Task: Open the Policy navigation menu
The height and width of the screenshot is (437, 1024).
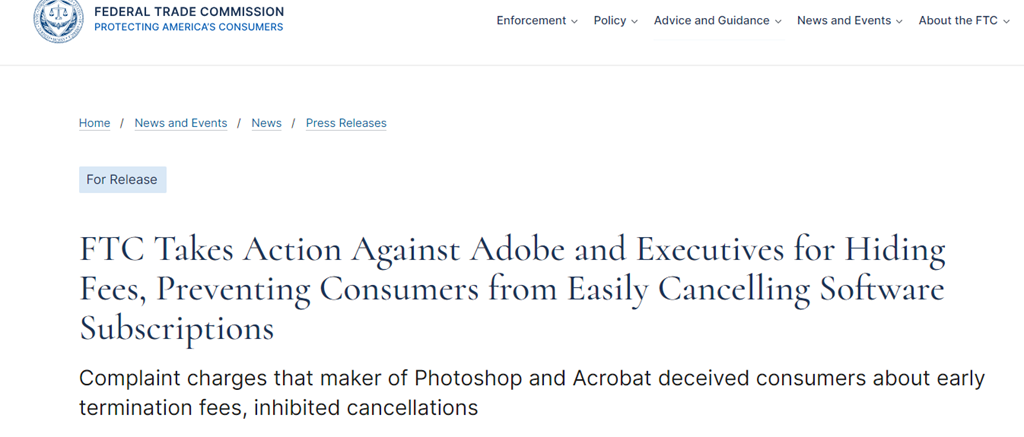Action: click(609, 20)
